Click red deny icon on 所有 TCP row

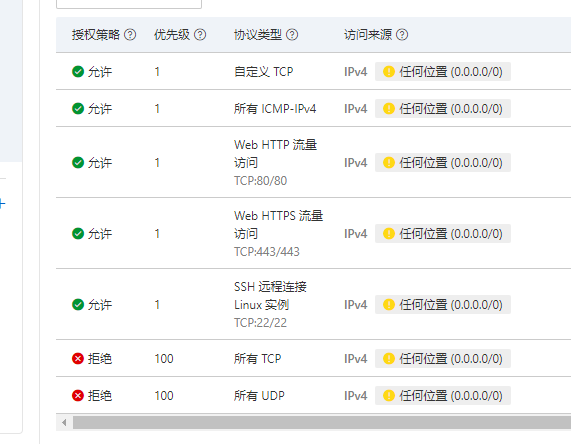(x=78, y=358)
